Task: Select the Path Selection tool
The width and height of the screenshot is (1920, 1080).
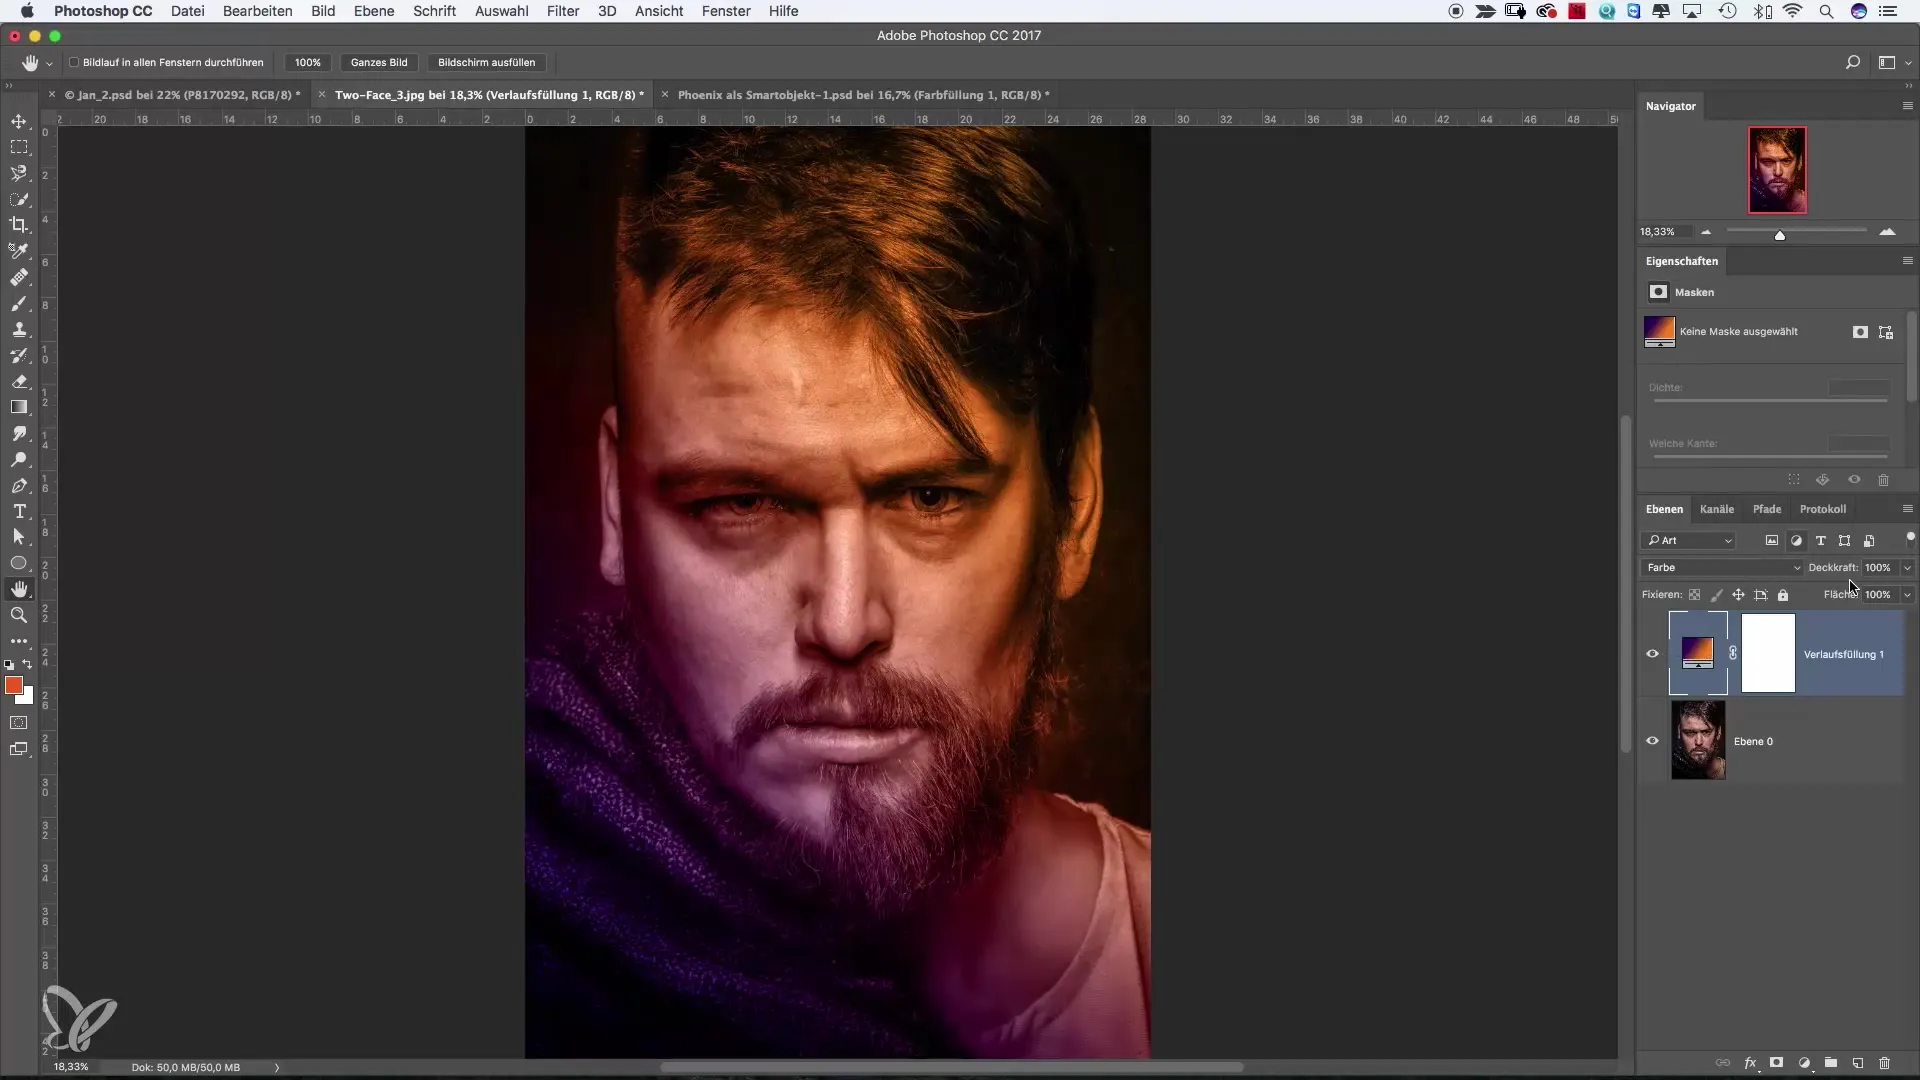Action: 19,537
